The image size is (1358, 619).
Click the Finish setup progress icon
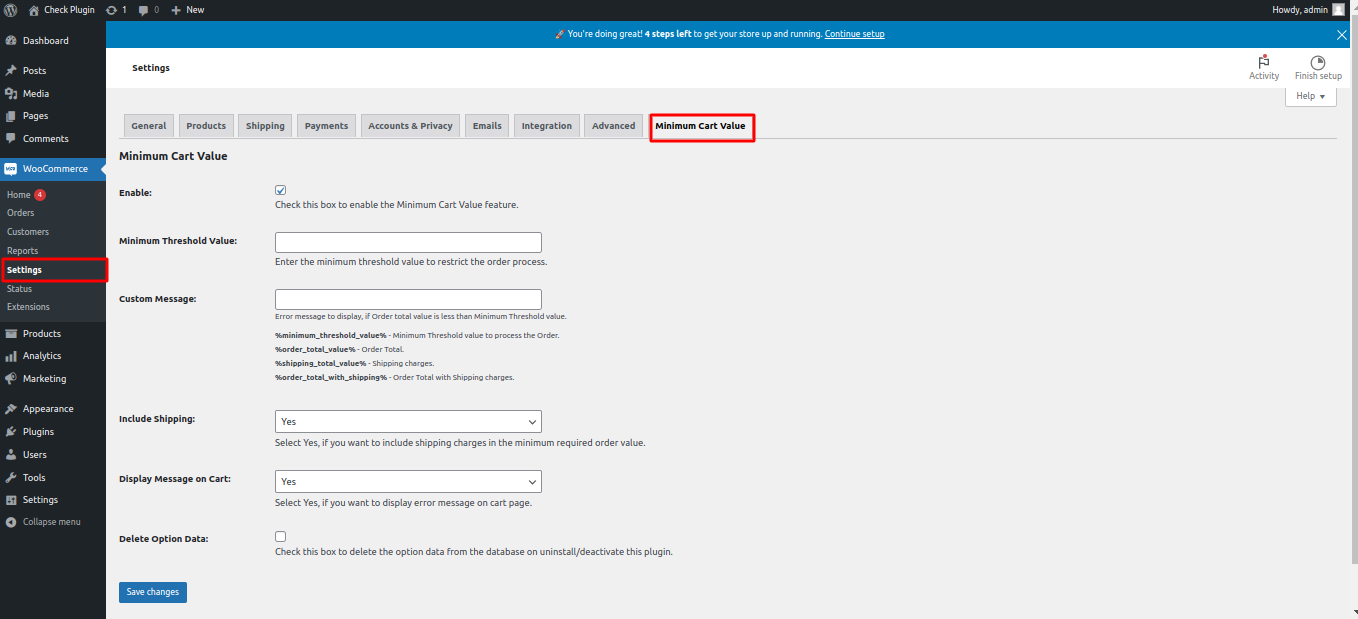coord(1317,62)
